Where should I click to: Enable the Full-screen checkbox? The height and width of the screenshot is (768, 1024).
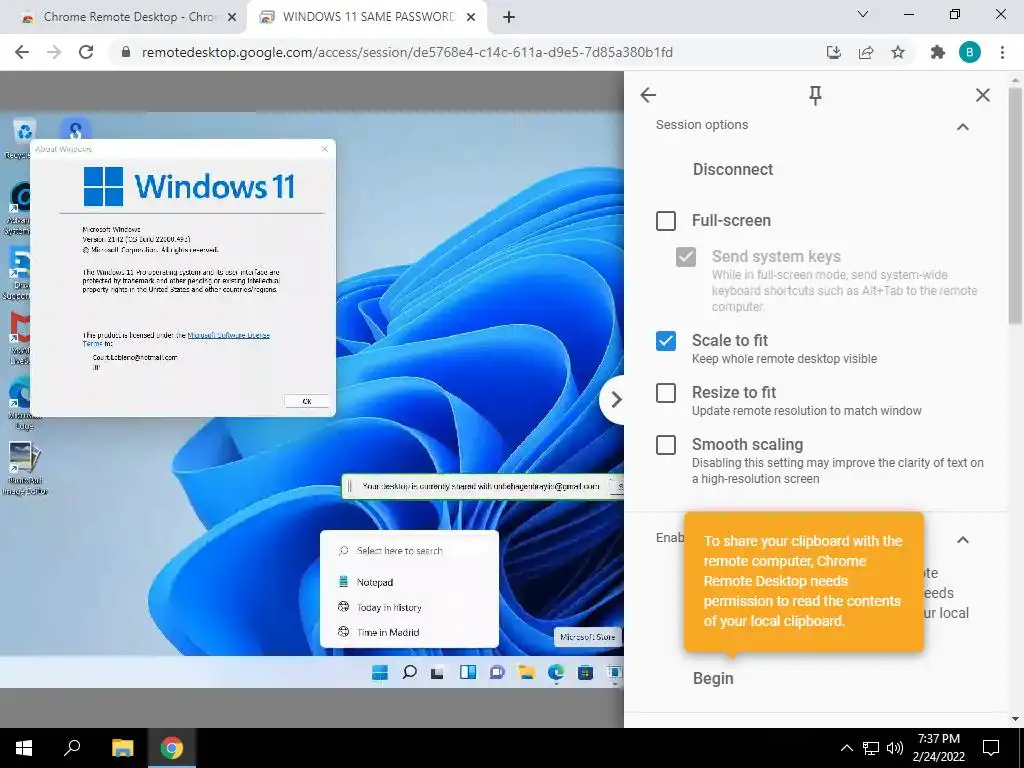click(x=666, y=221)
